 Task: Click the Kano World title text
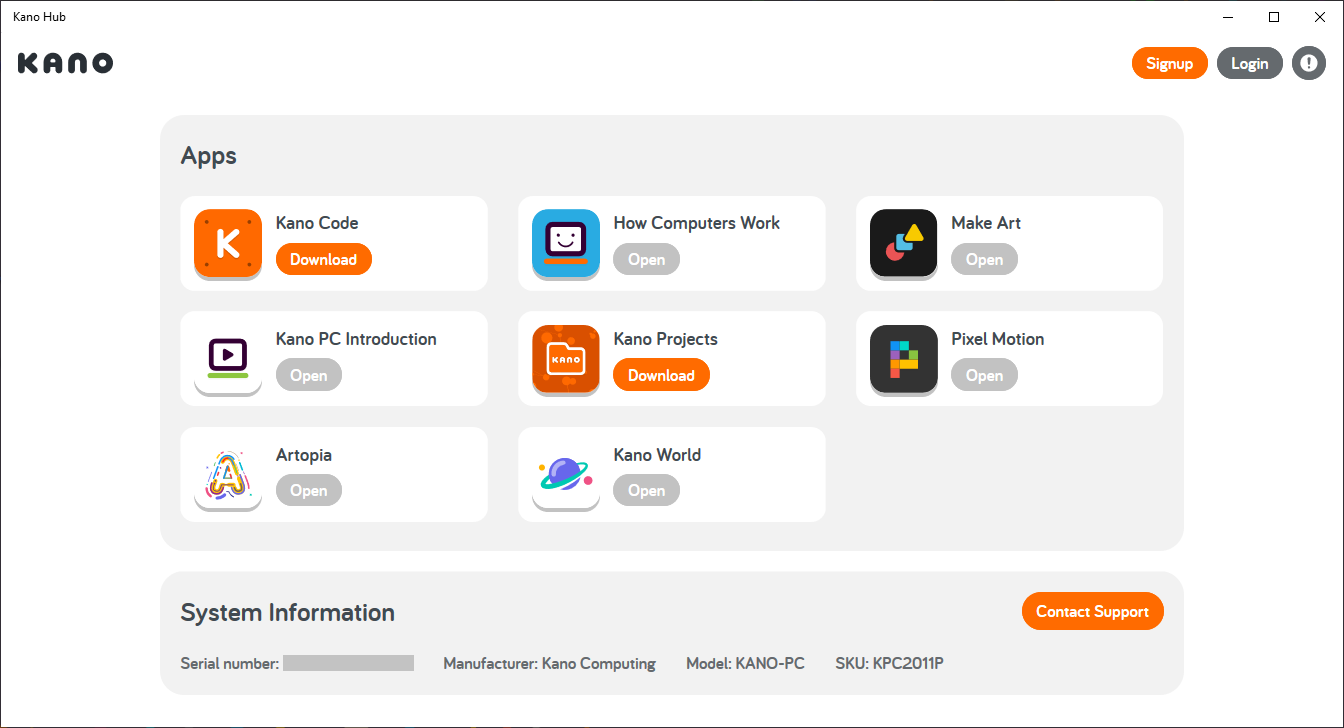point(657,455)
